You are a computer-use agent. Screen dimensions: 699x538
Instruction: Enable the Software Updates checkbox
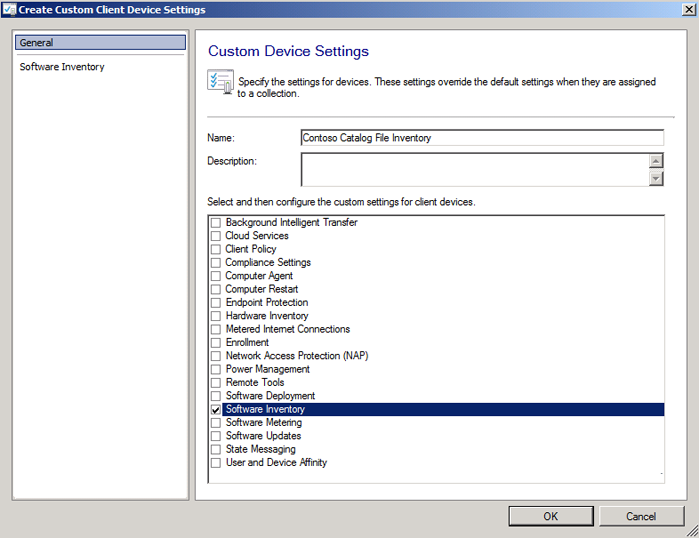pyautogui.click(x=215, y=436)
